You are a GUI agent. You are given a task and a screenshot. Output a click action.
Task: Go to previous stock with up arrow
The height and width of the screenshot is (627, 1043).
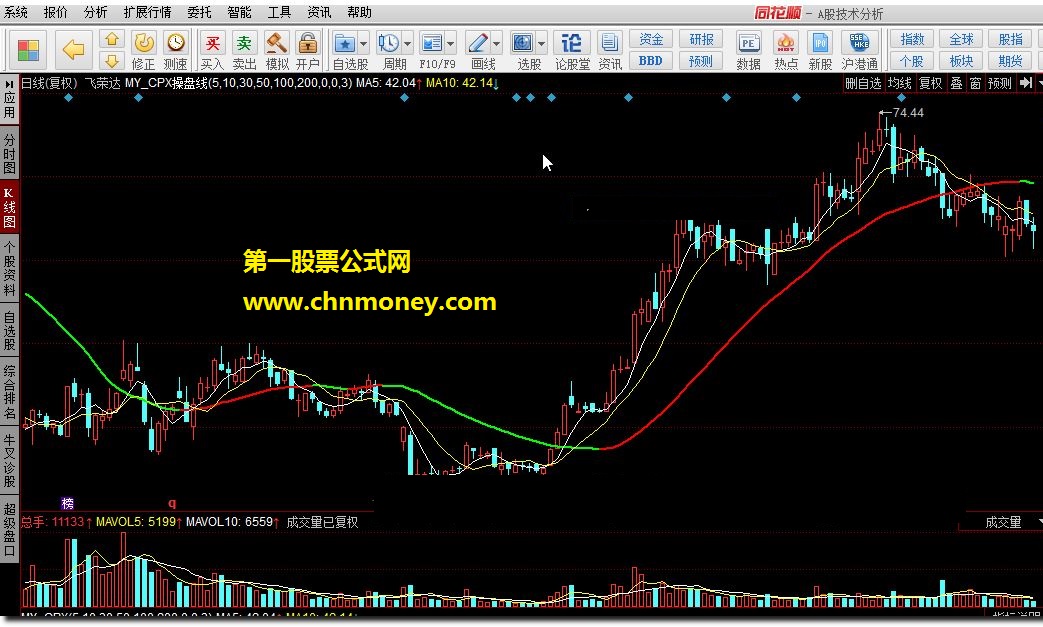112,40
